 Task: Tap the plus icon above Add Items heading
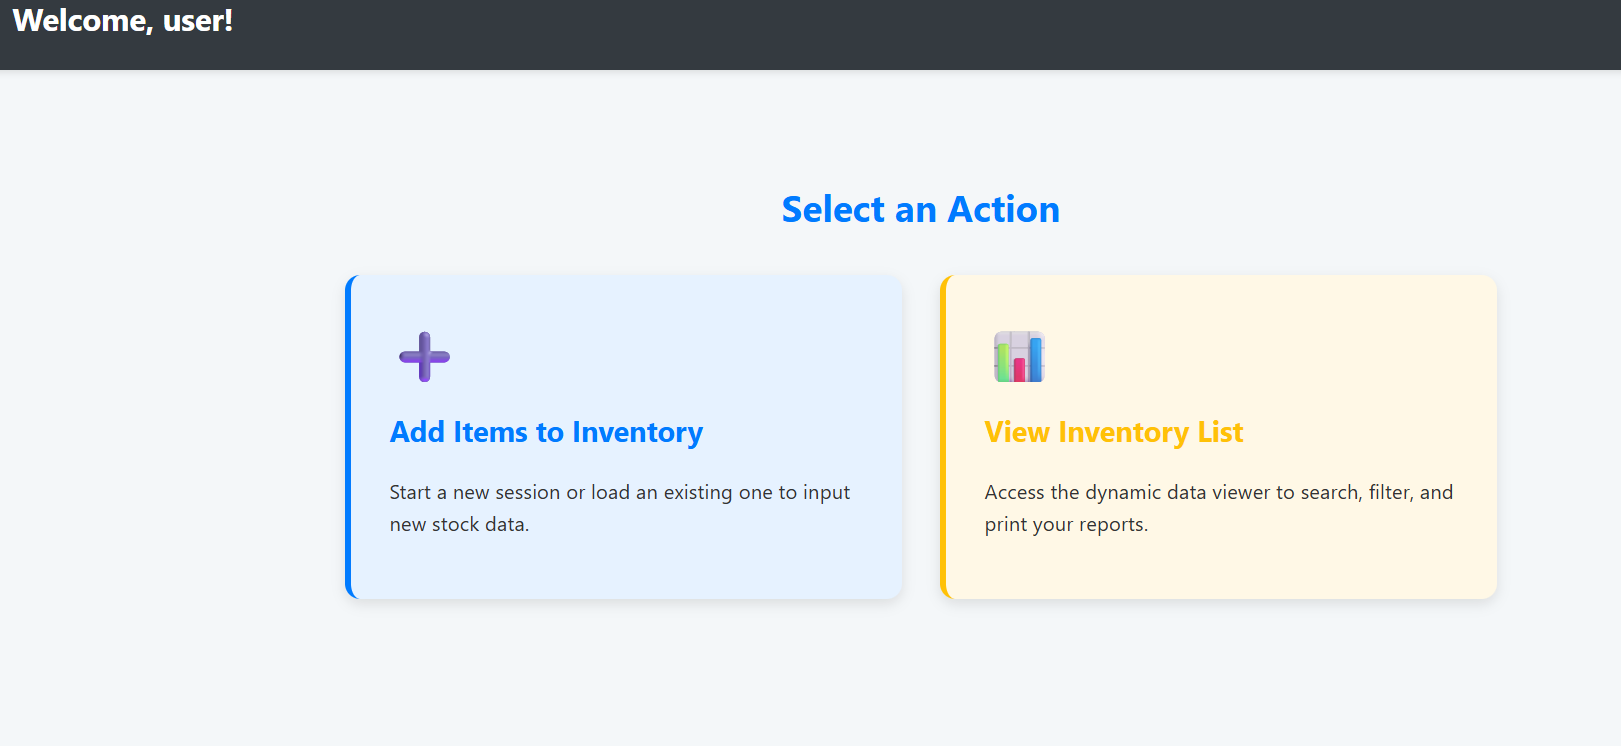pyautogui.click(x=424, y=356)
